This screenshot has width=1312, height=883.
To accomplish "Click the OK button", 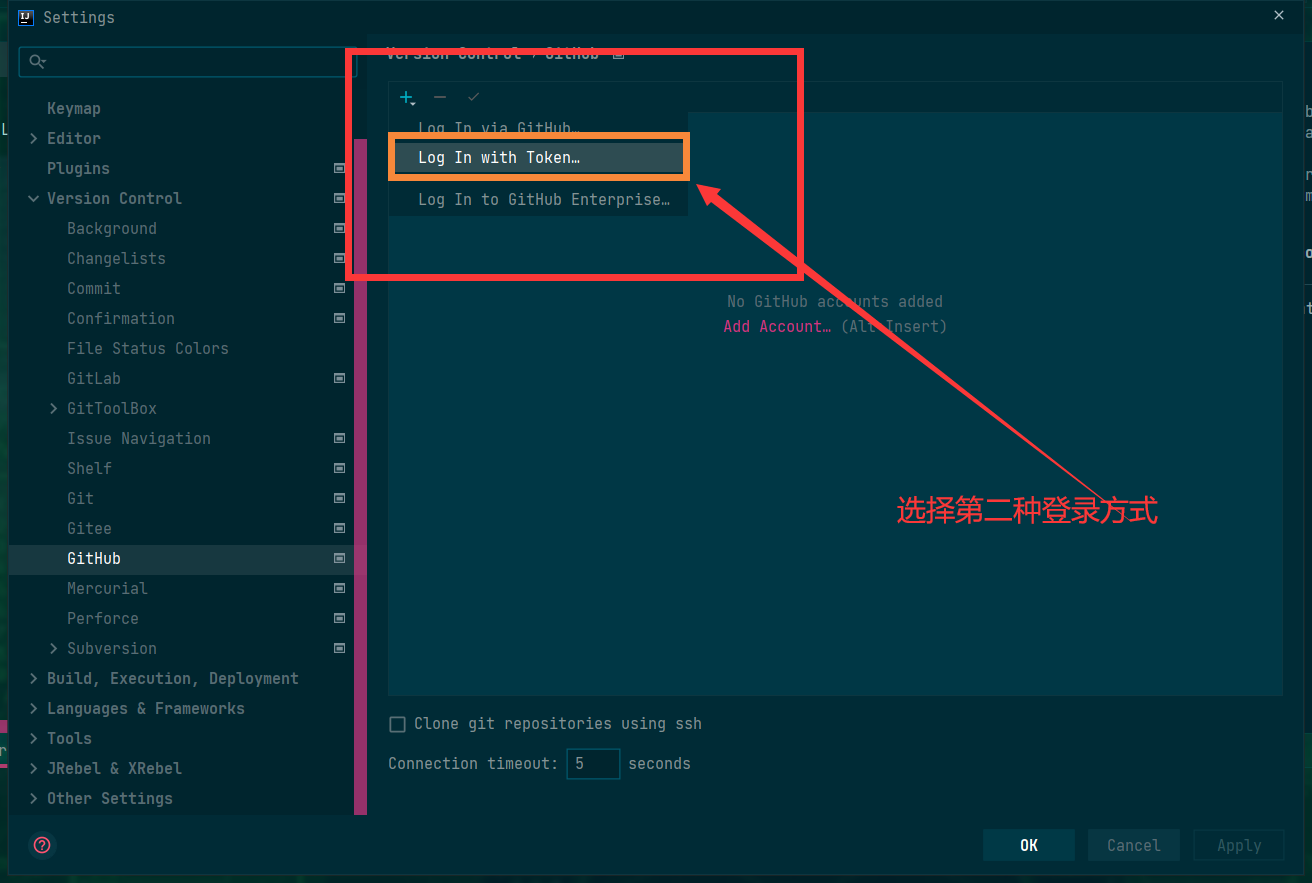I will (1029, 845).
